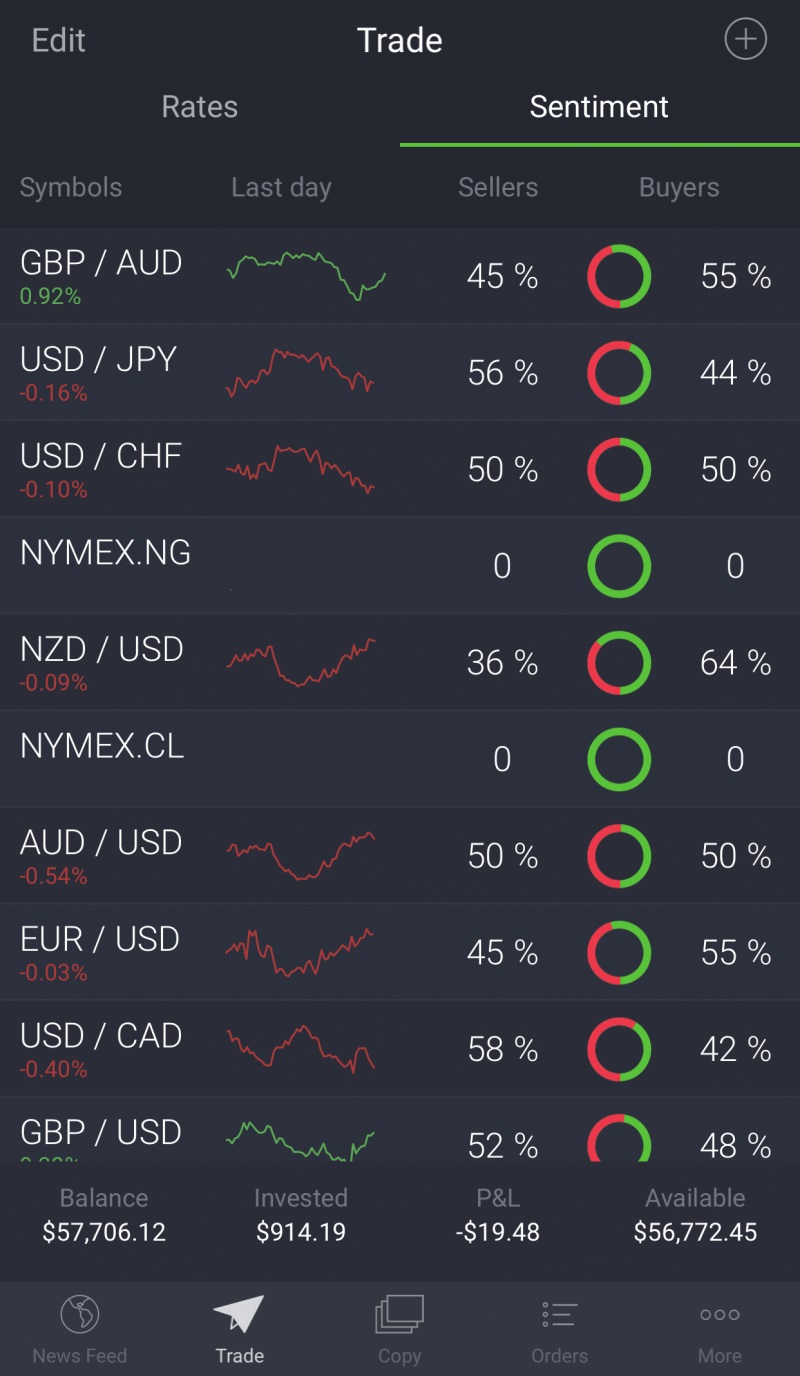Viewport: 800px width, 1376px height.
Task: Open the Copy stacked cards icon
Action: coord(399,1314)
